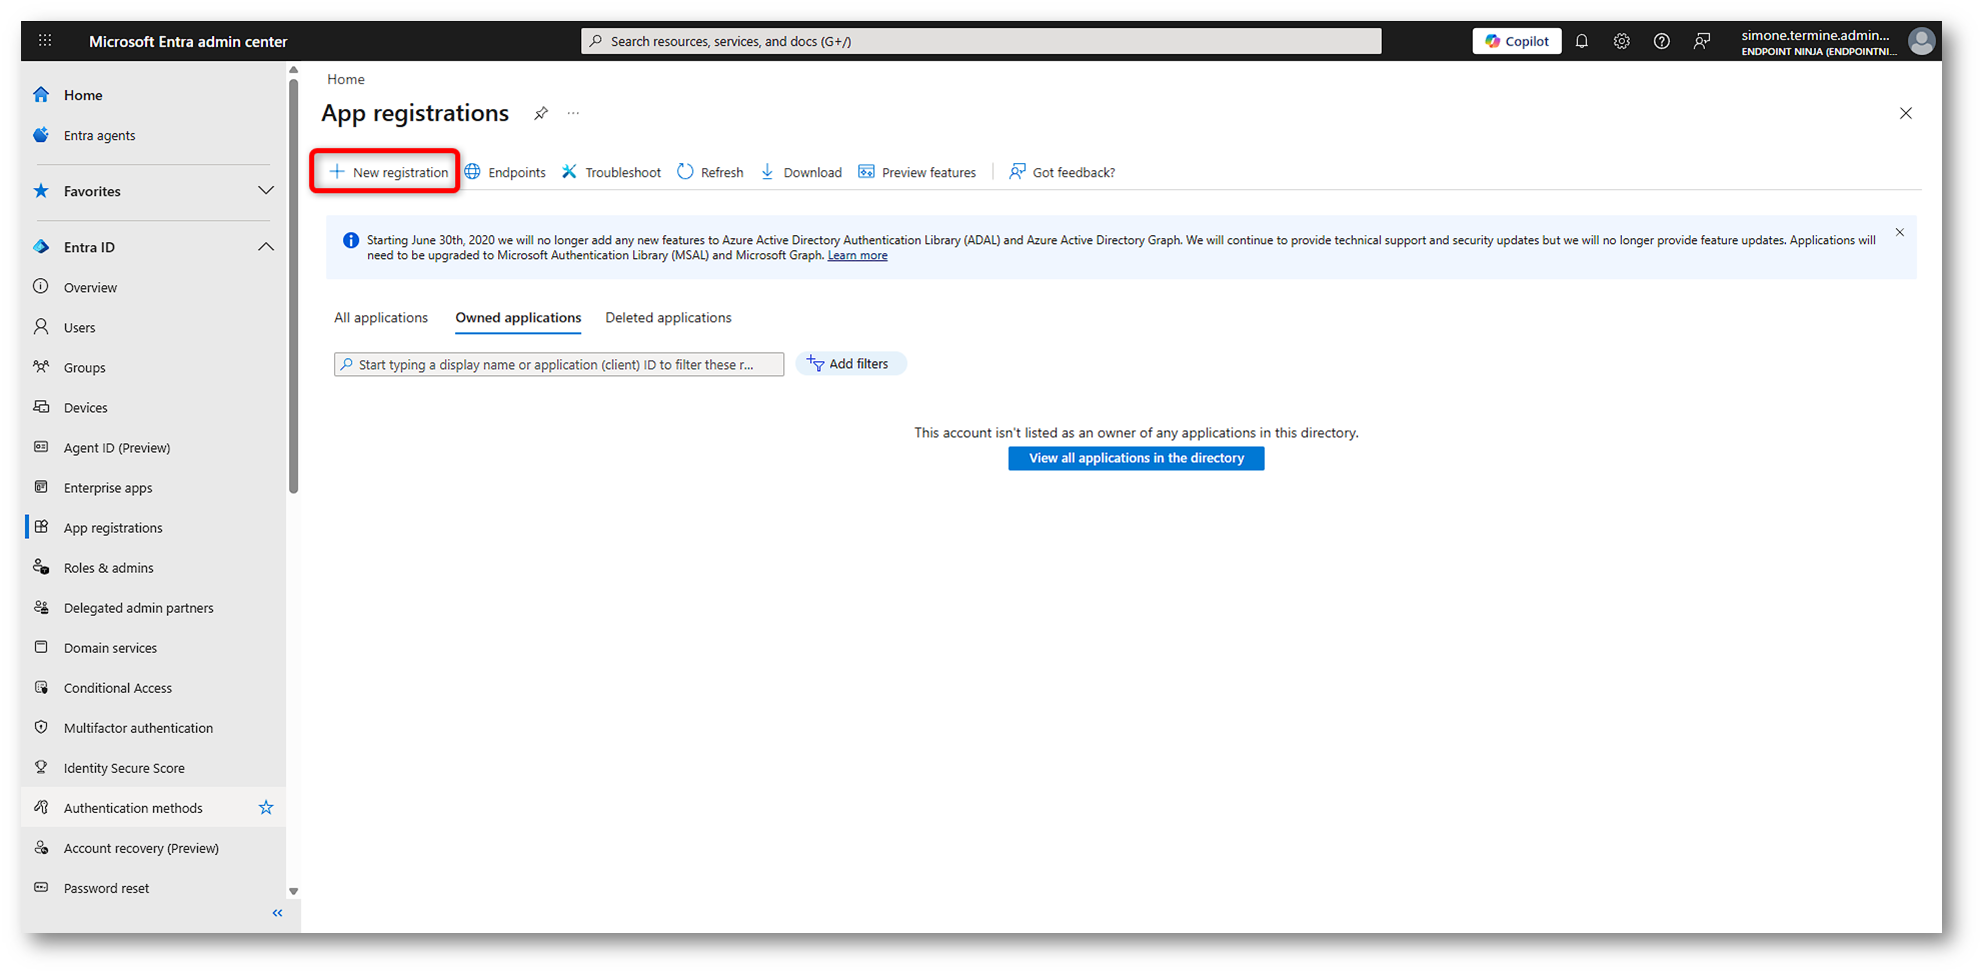Click the Multifactor authentication shield icon
This screenshot has height=975, width=1984.
(x=41, y=727)
